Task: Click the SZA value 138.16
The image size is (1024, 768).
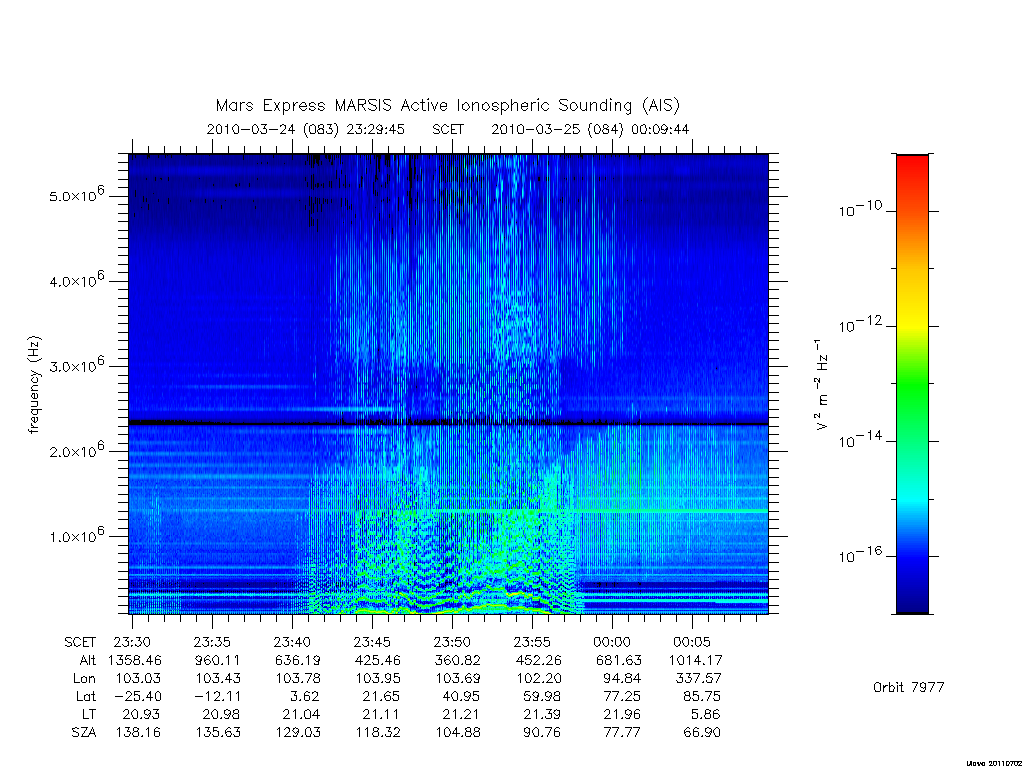Action: 138,733
